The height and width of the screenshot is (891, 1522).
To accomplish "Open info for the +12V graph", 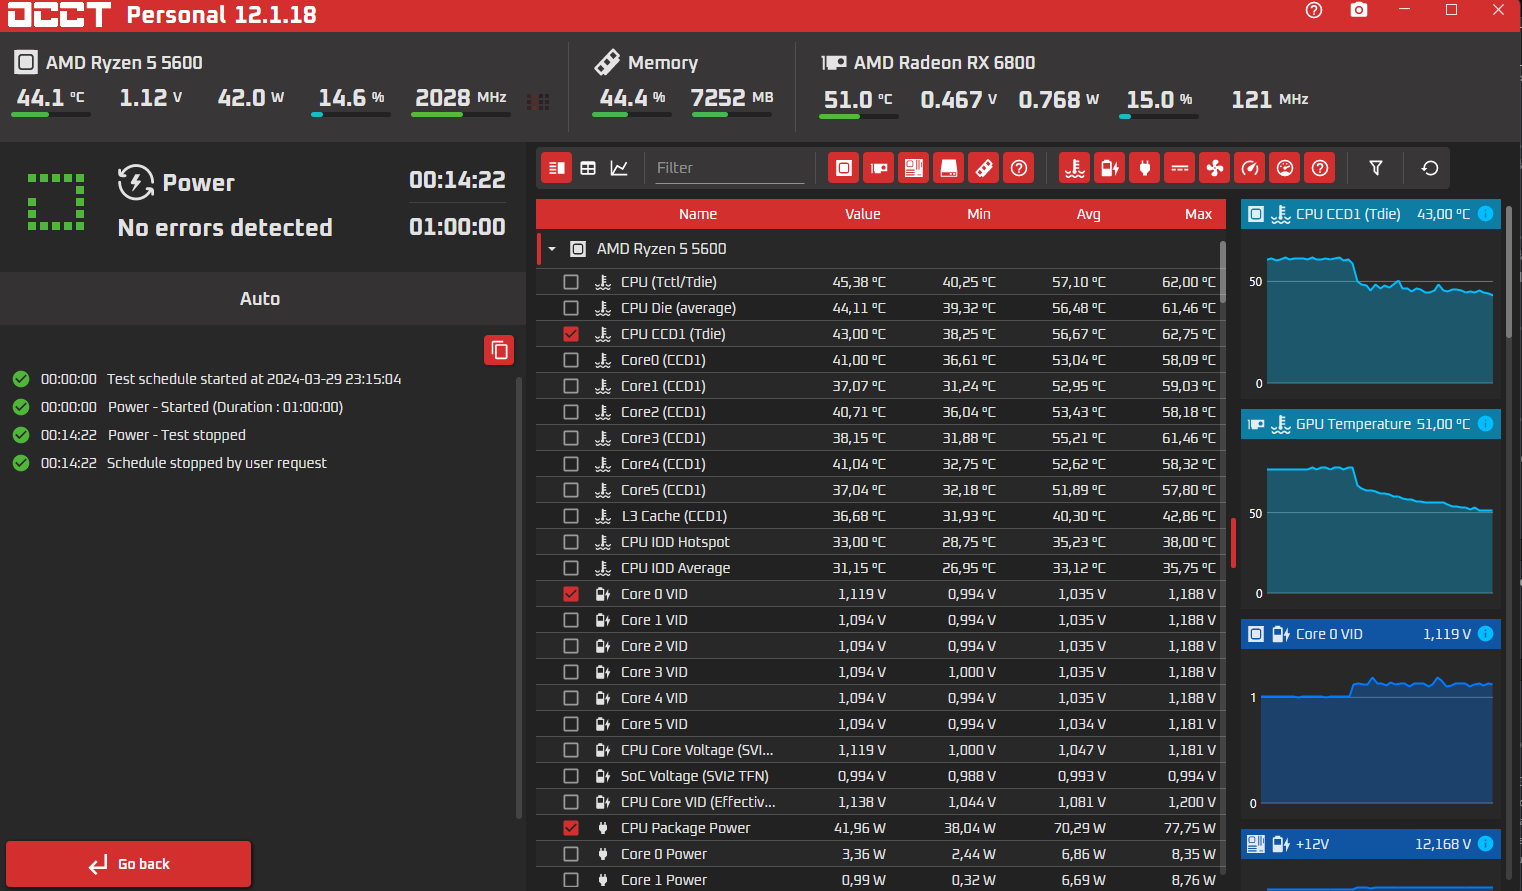I will (1486, 844).
